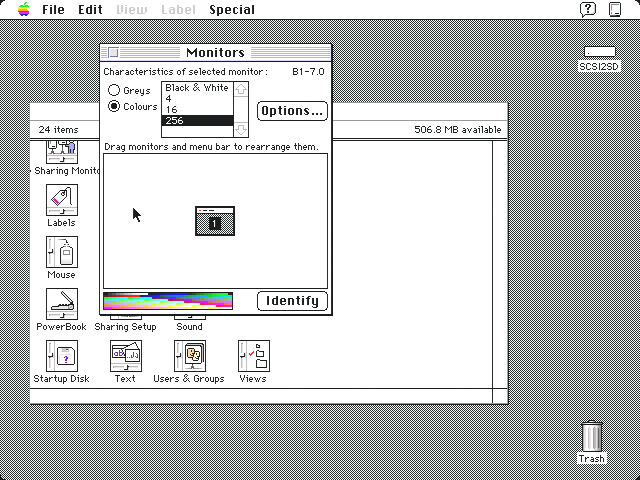The width and height of the screenshot is (640, 480).
Task: Select the Views control panel icon
Action: [x=254, y=356]
